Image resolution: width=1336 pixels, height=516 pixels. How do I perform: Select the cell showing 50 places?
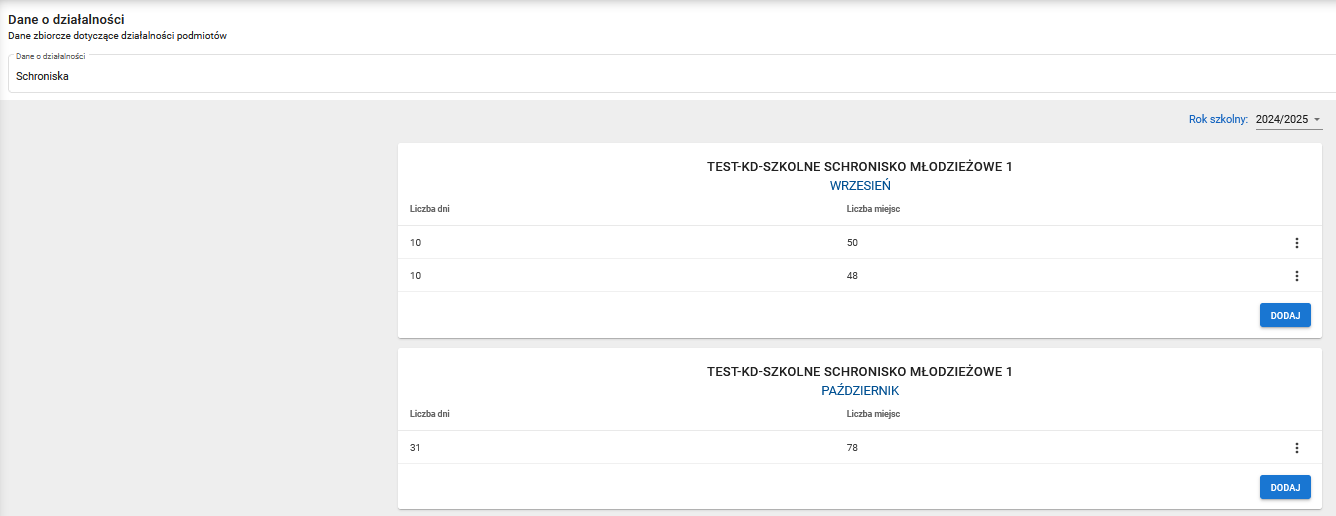click(852, 243)
